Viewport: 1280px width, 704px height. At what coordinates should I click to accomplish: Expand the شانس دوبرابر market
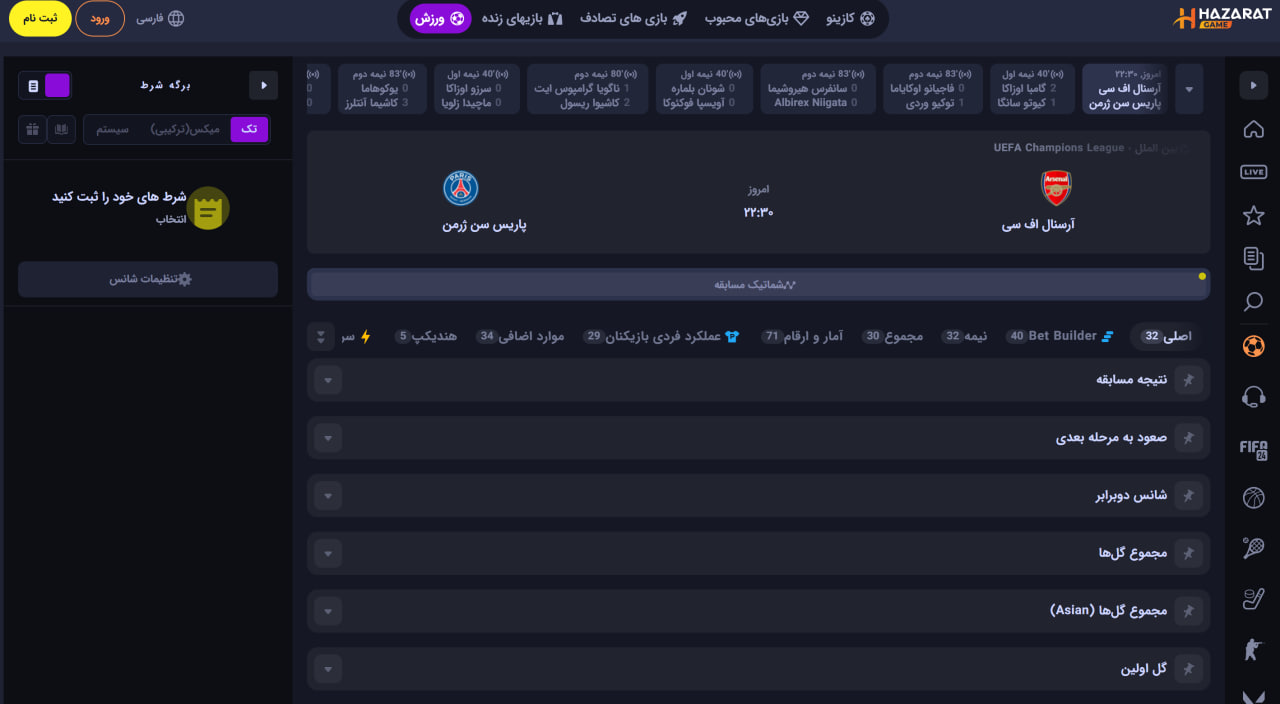(328, 495)
